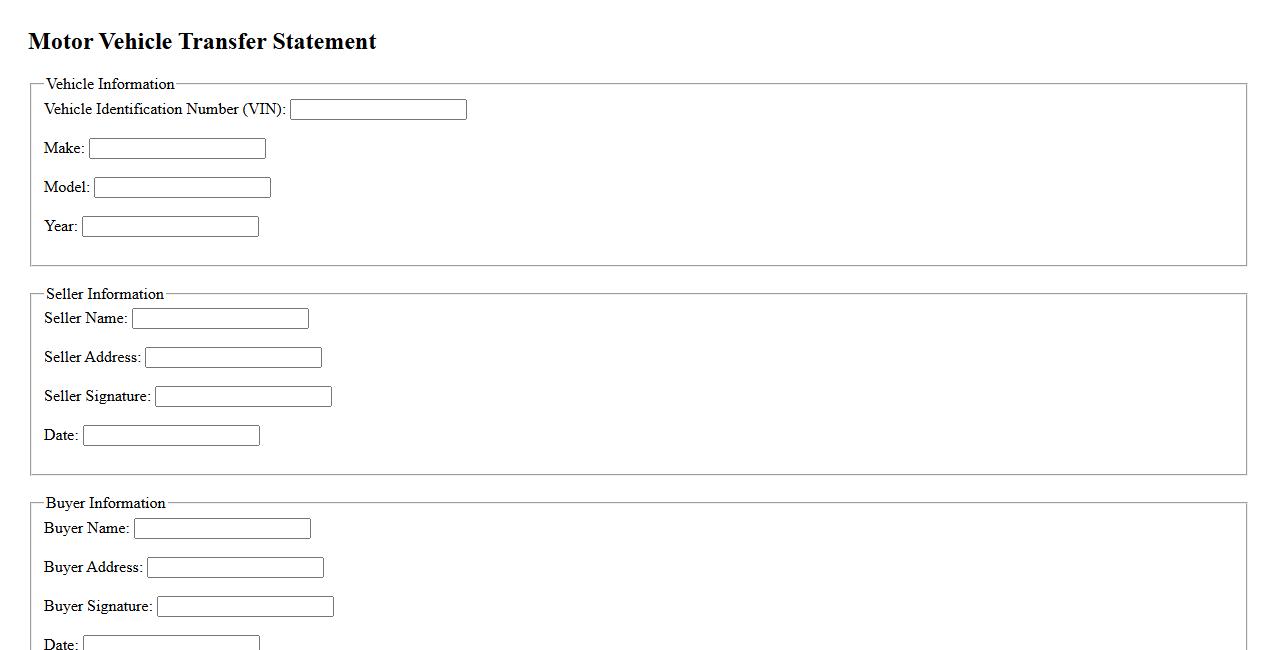Click the 'Seller Signature:' label text
This screenshot has width=1278, height=650.
point(97,396)
